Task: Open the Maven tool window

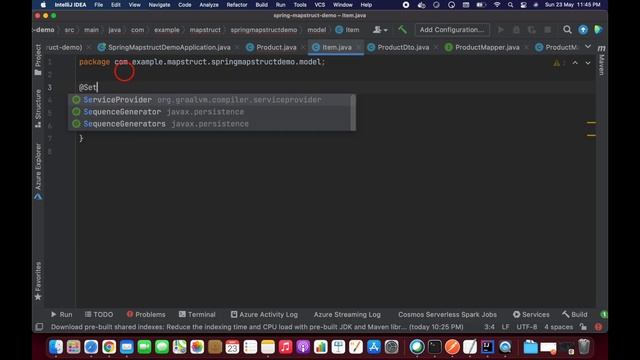Action: pyautogui.click(x=601, y=61)
